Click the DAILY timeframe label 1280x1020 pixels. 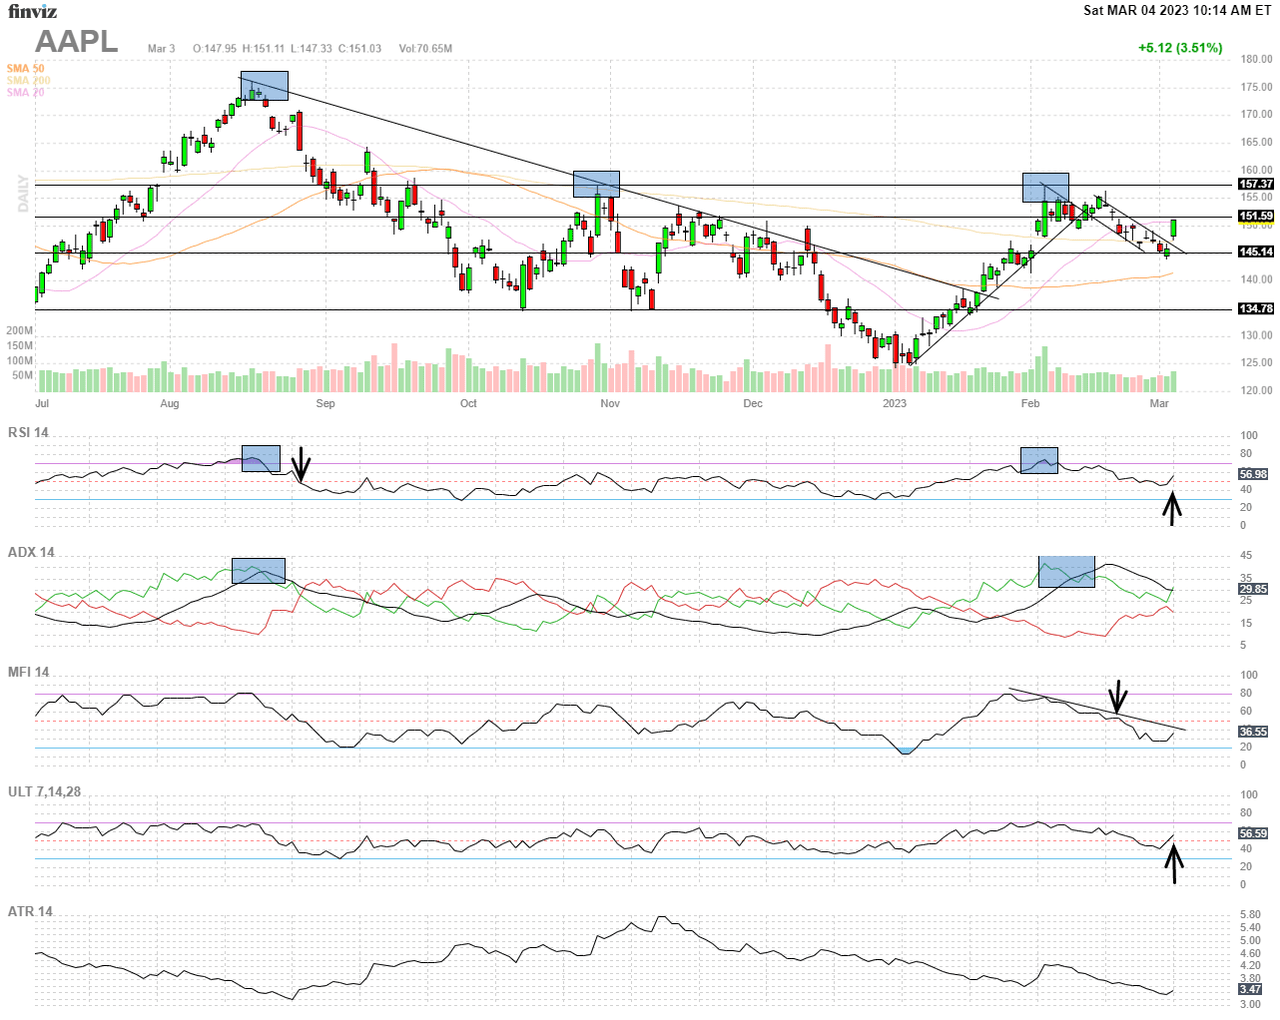tap(23, 193)
